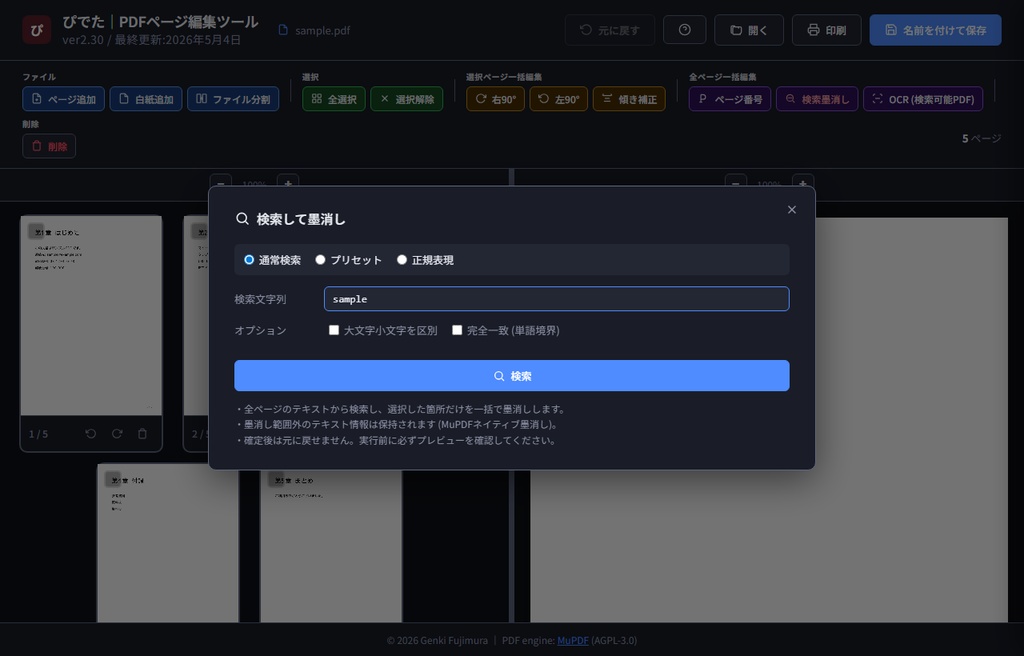Delete page 1 with trash icon
This screenshot has height=656, width=1024.
coord(142,434)
